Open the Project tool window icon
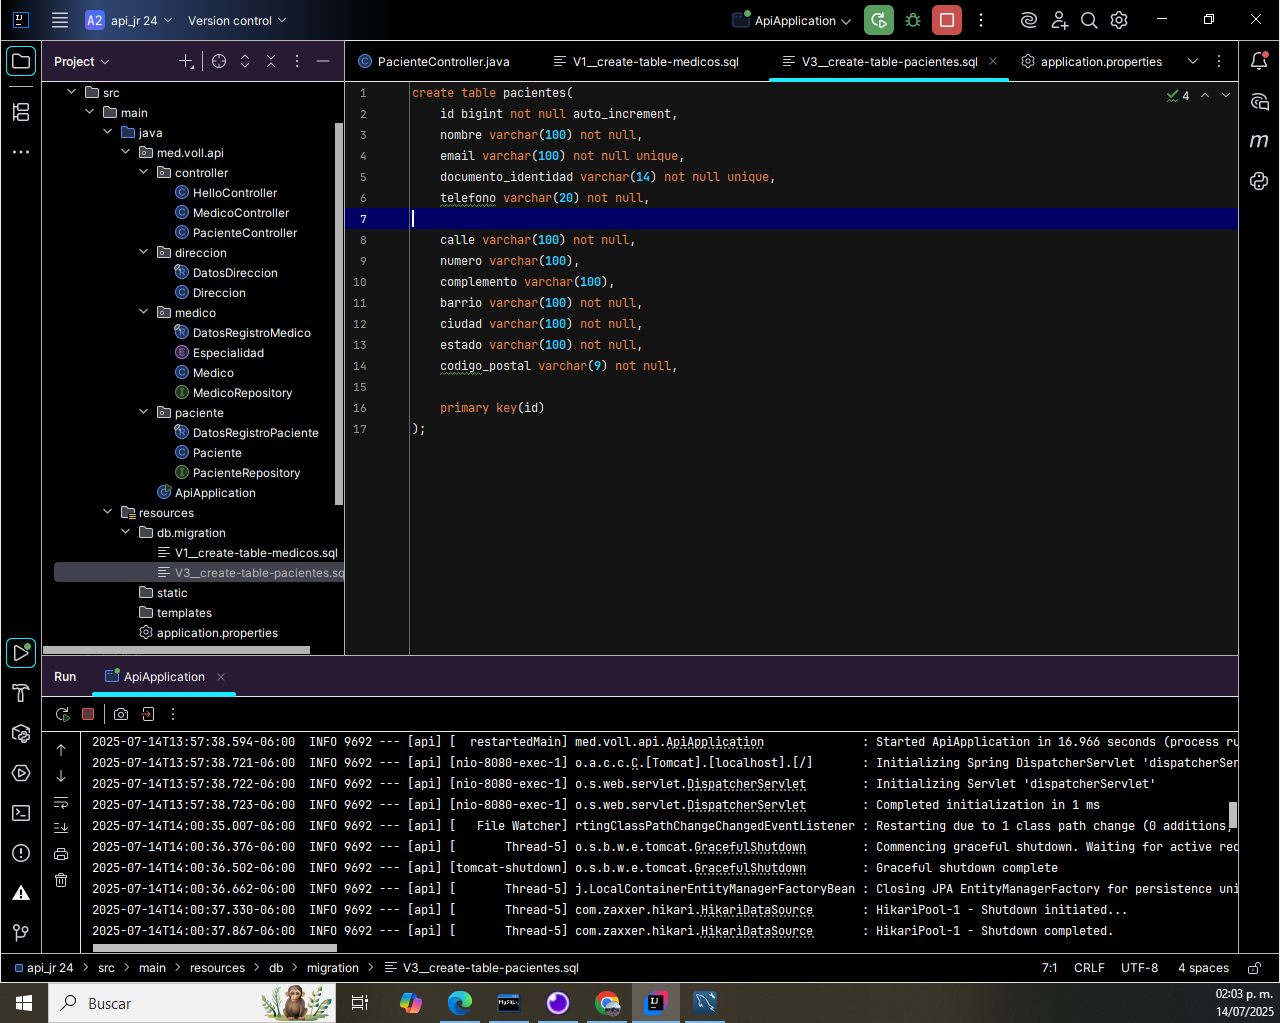 click(x=21, y=62)
